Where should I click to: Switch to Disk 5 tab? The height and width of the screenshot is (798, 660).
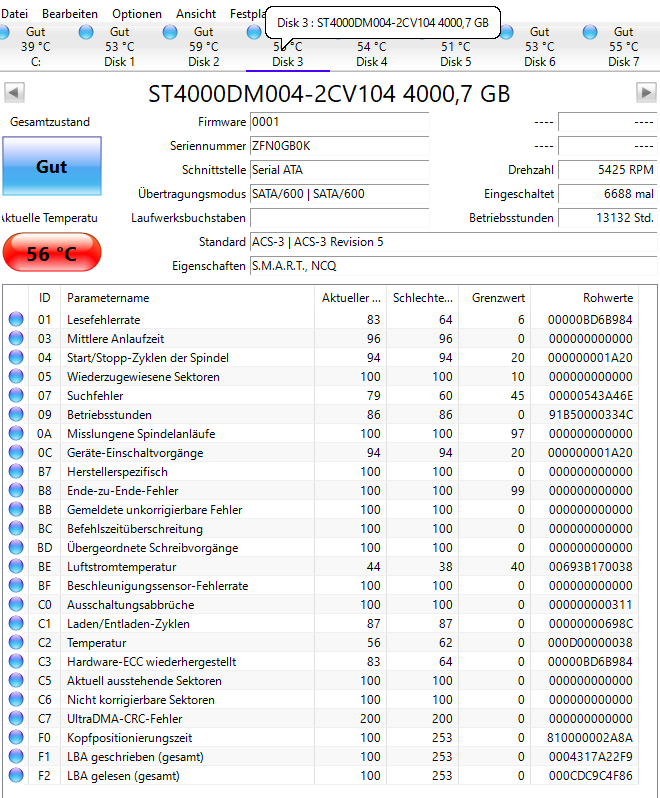(x=455, y=47)
